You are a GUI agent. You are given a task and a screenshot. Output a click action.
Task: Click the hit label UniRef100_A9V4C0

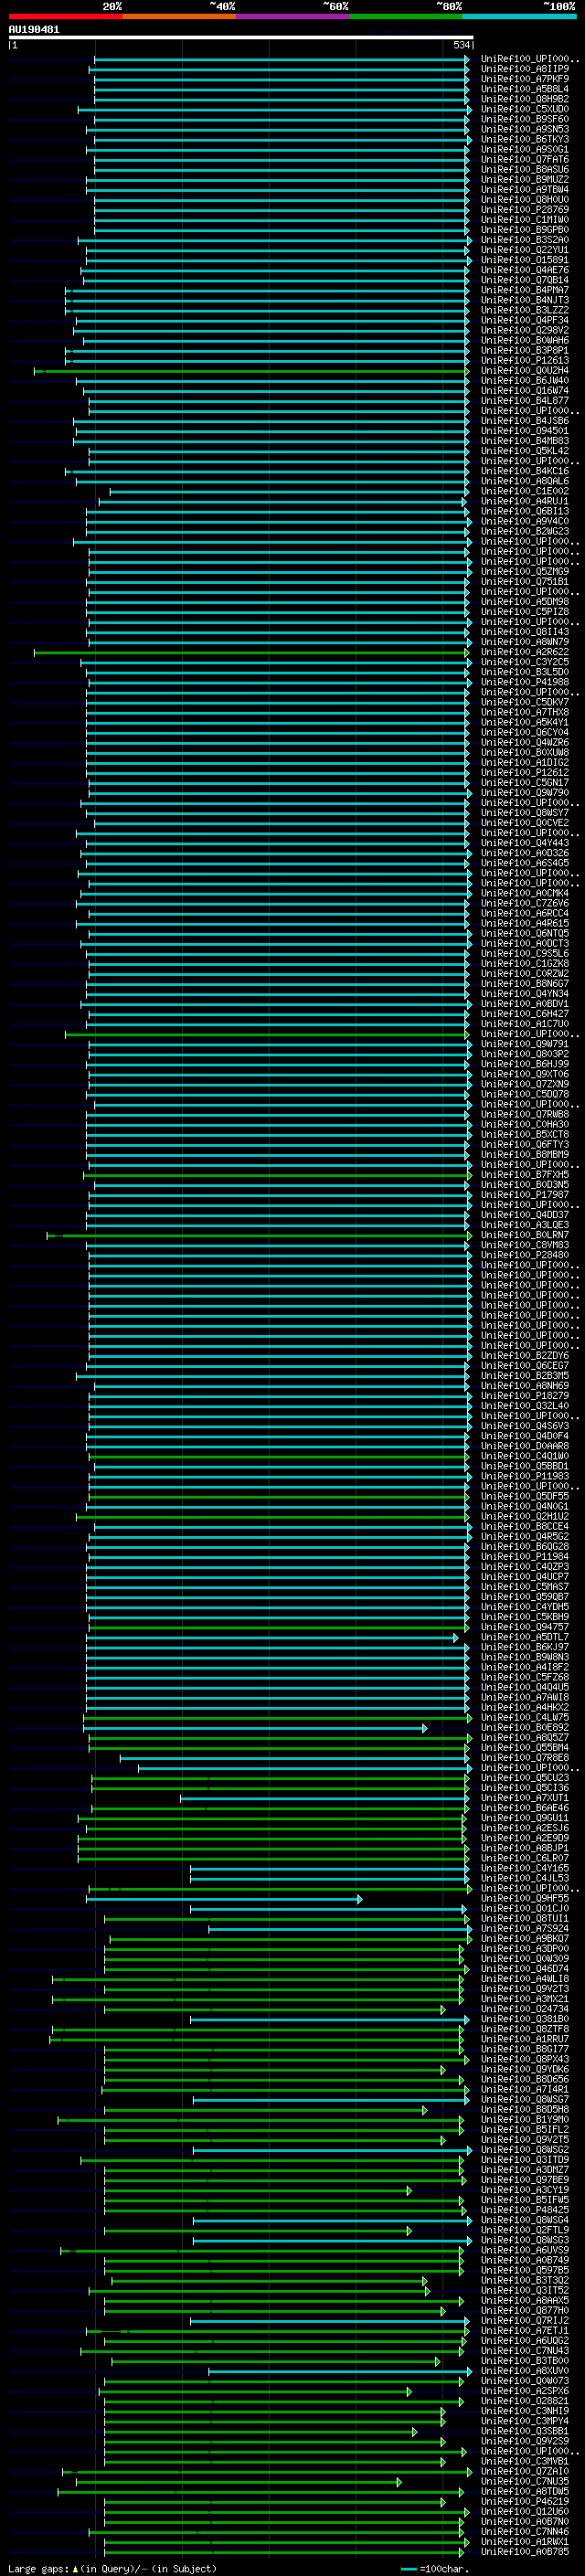point(525,521)
